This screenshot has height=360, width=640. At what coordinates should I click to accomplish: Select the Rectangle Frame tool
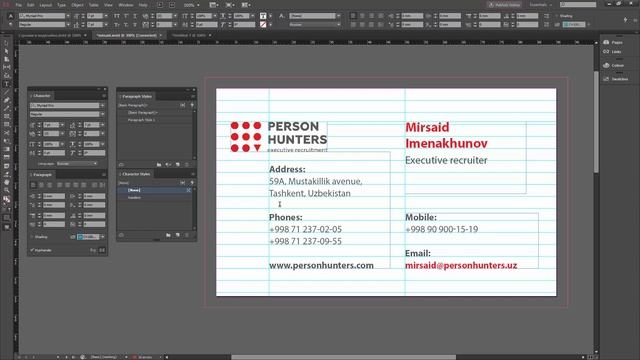(x=6, y=117)
